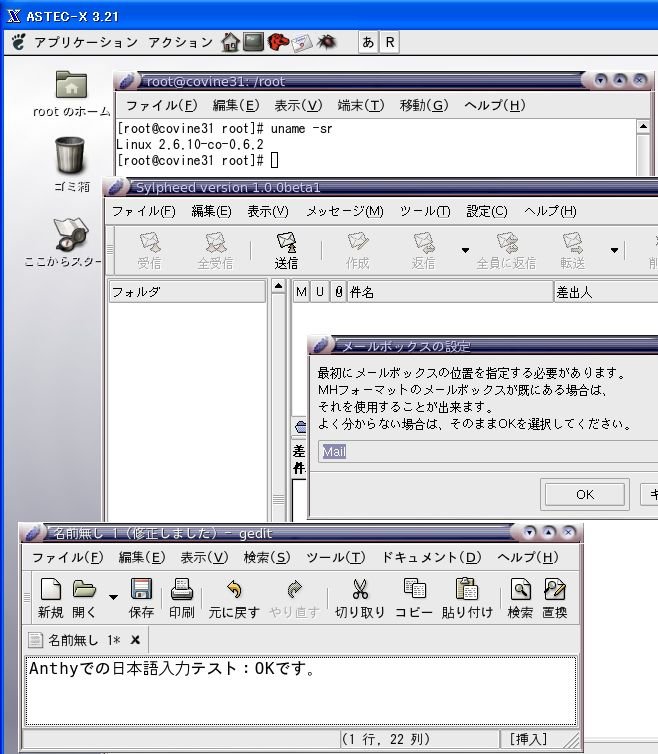Click gedit 元に戻す undo icon
Image resolution: width=658 pixels, height=754 pixels.
234,598
